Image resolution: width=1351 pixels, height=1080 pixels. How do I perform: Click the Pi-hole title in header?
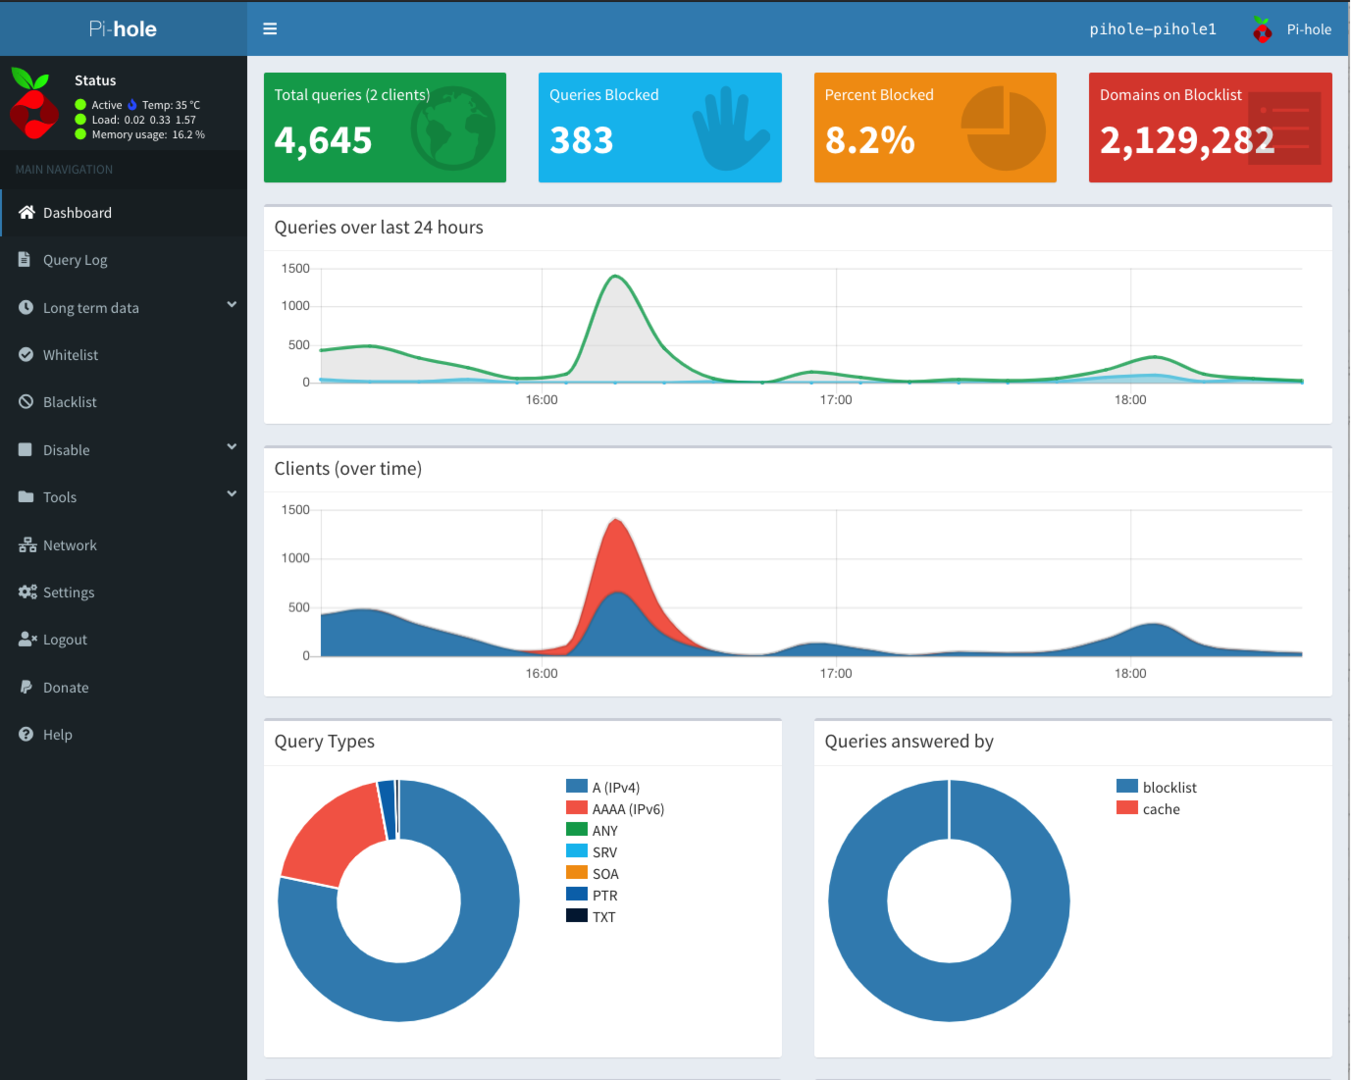(123, 29)
